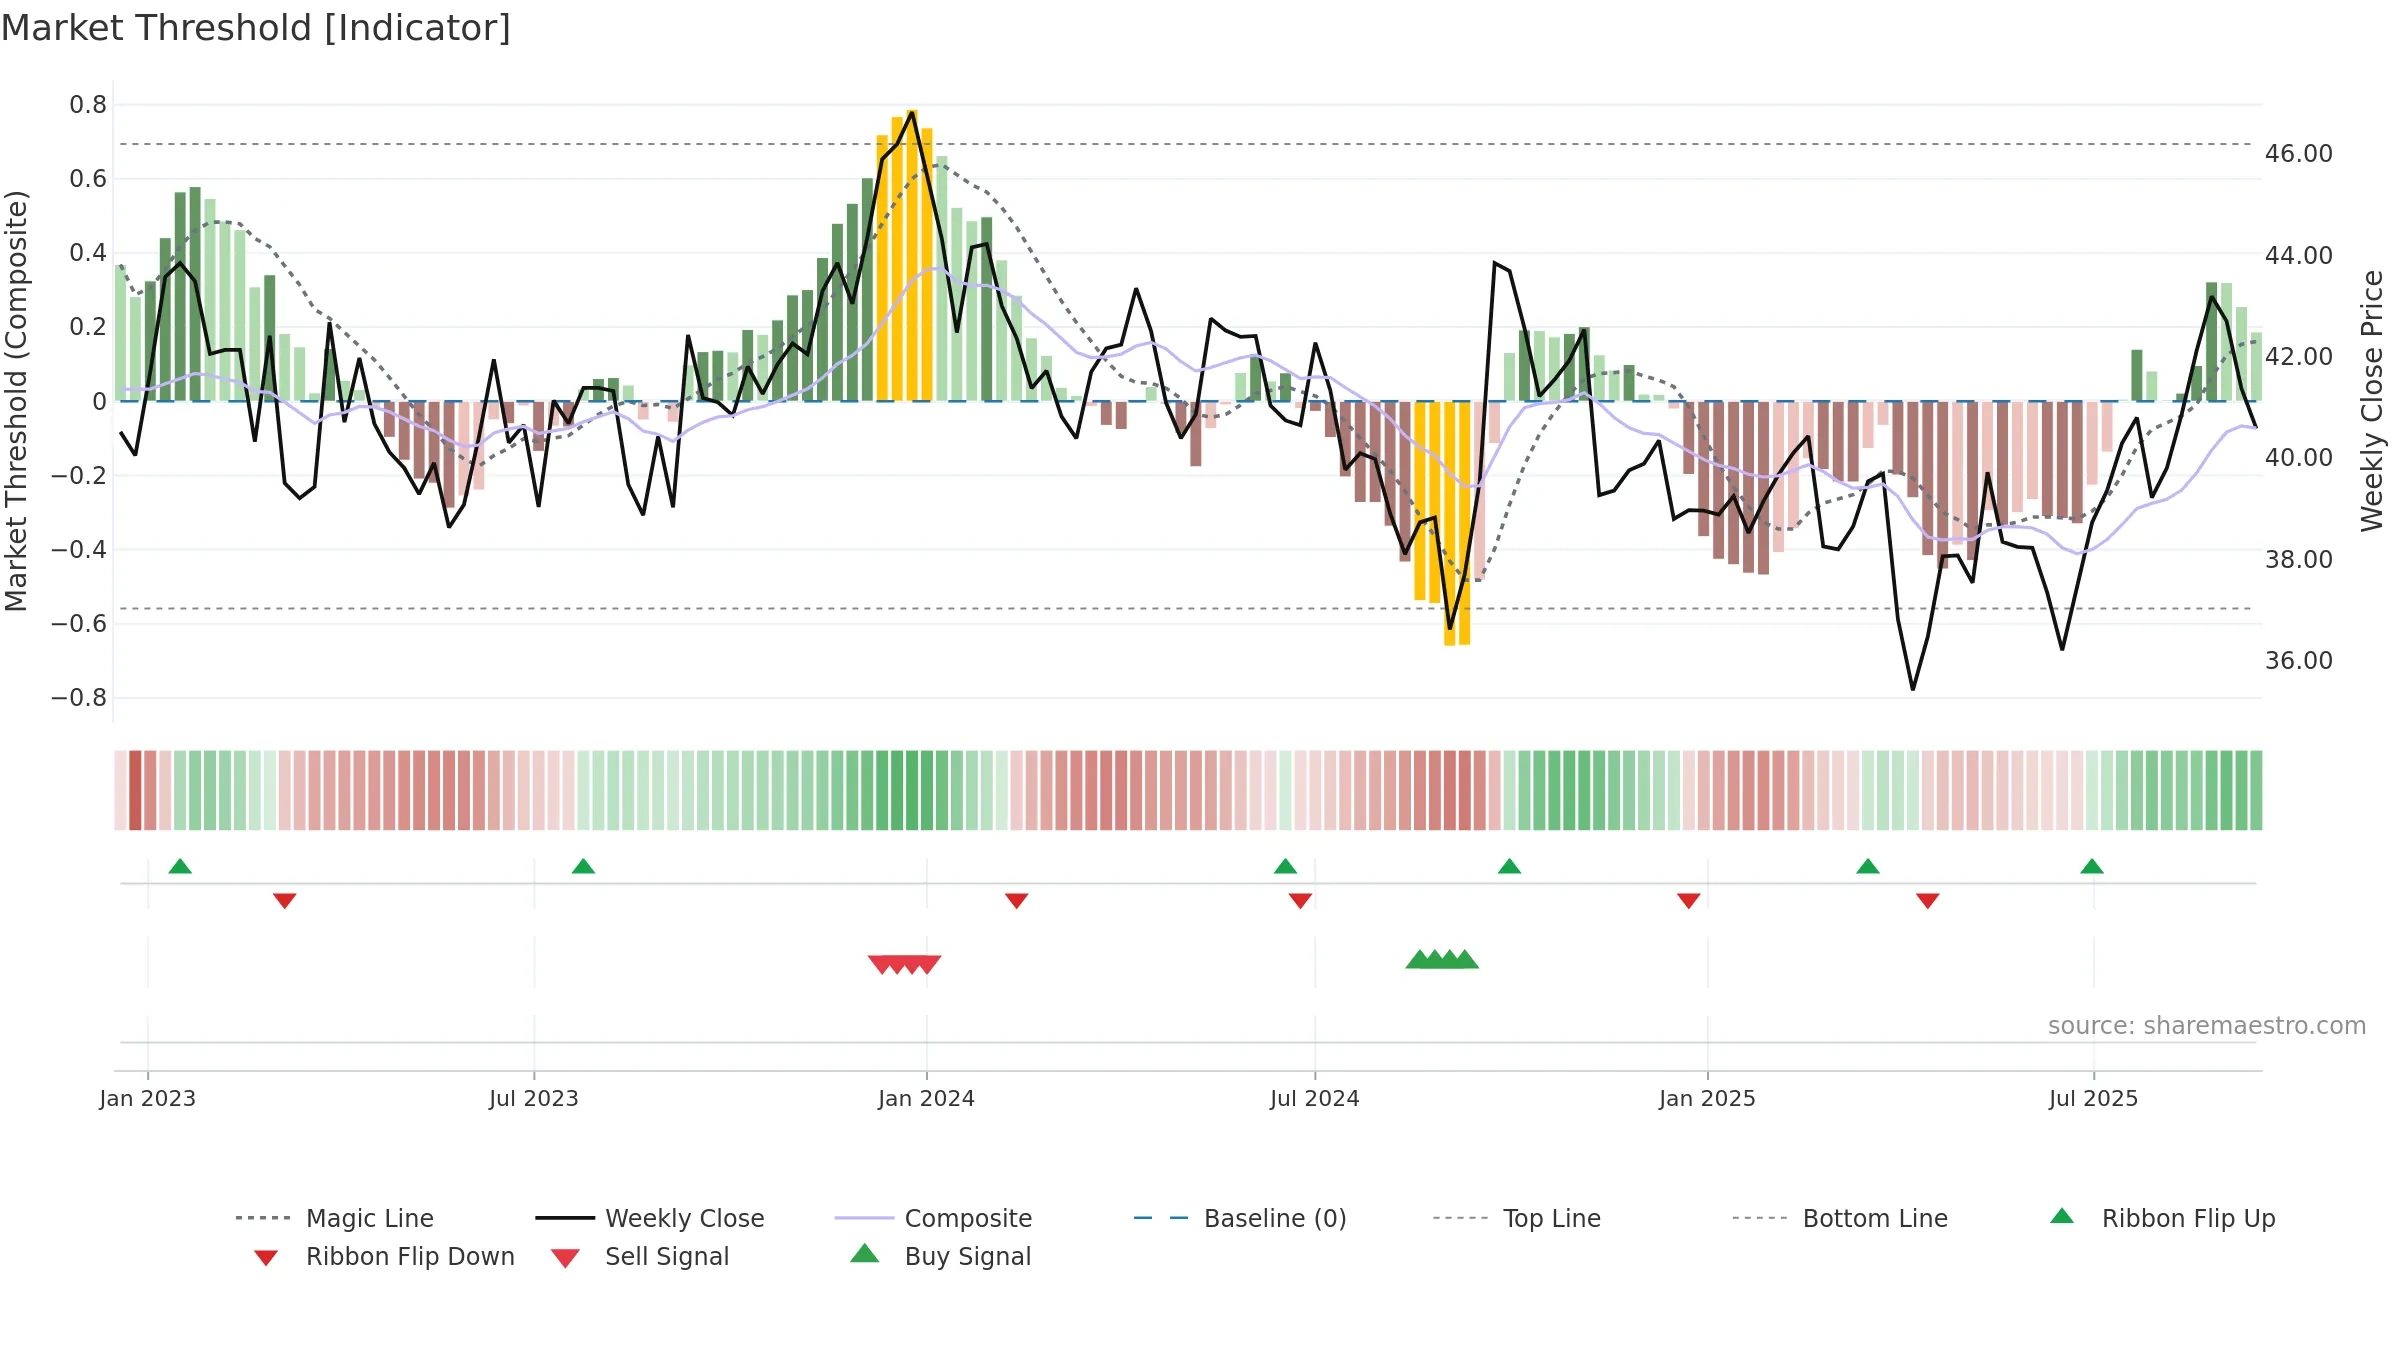Toggle the Bottom Line legend entry
This screenshot has width=2400, height=1350.
1840,1218
